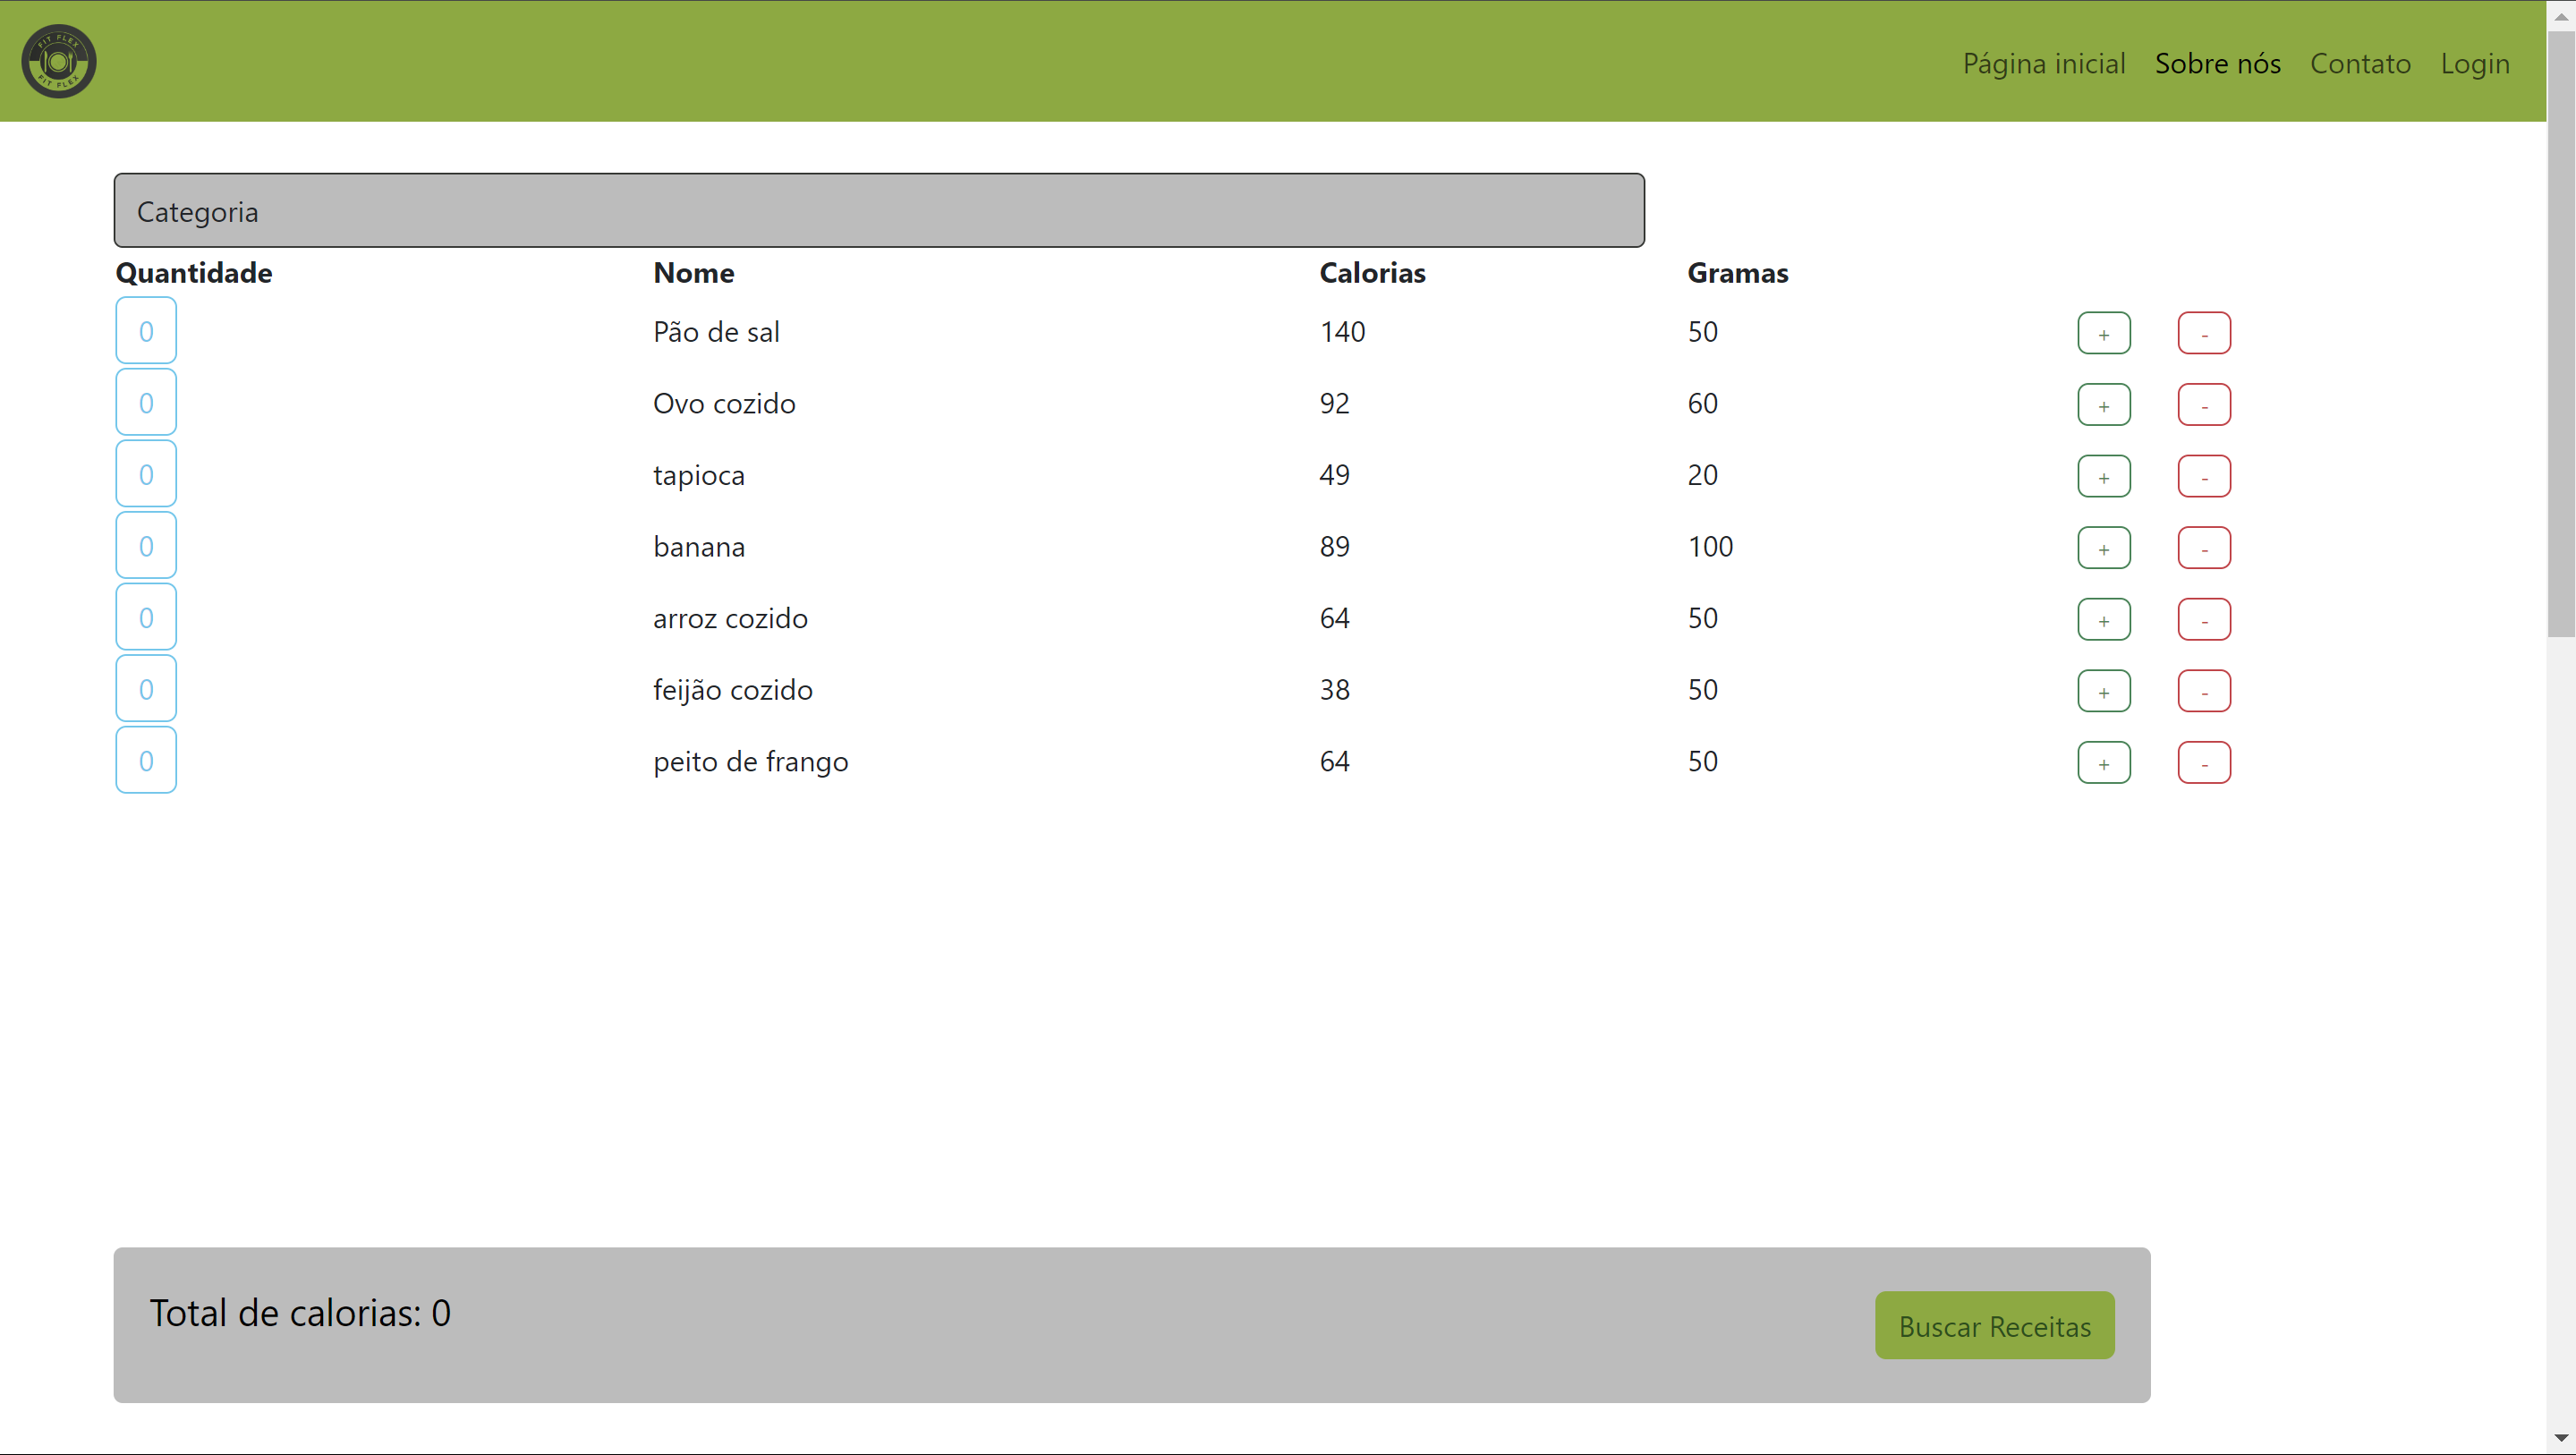
Task: Go to Página inicial in navbar
Action: click(2043, 63)
